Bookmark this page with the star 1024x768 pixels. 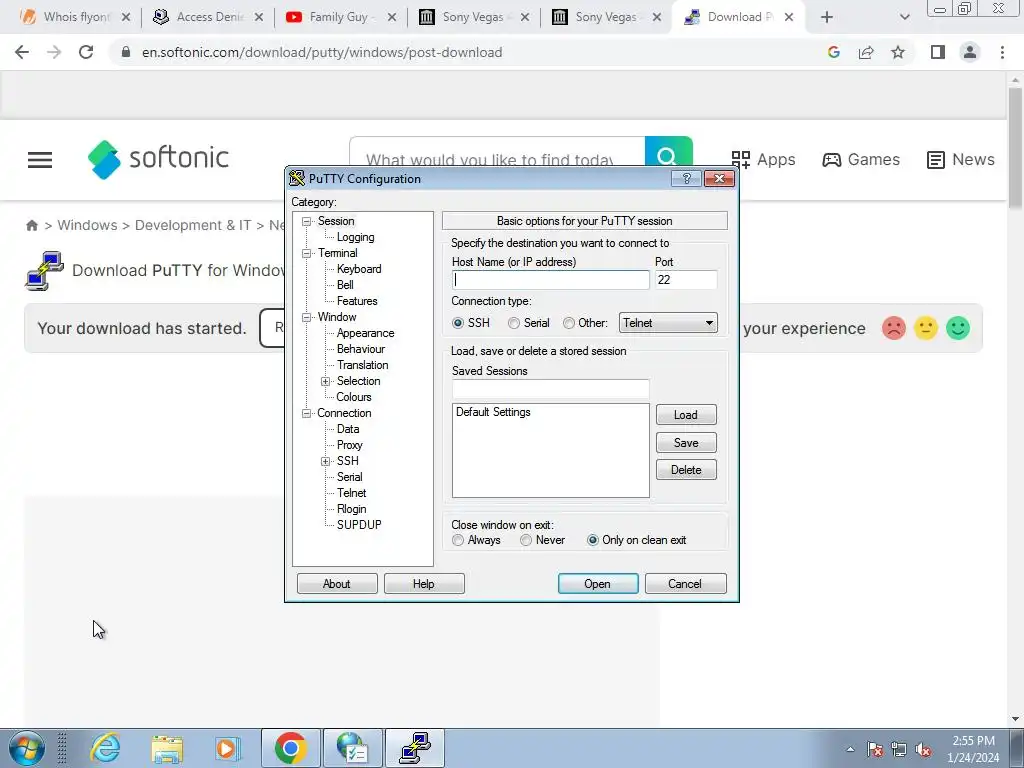(898, 52)
